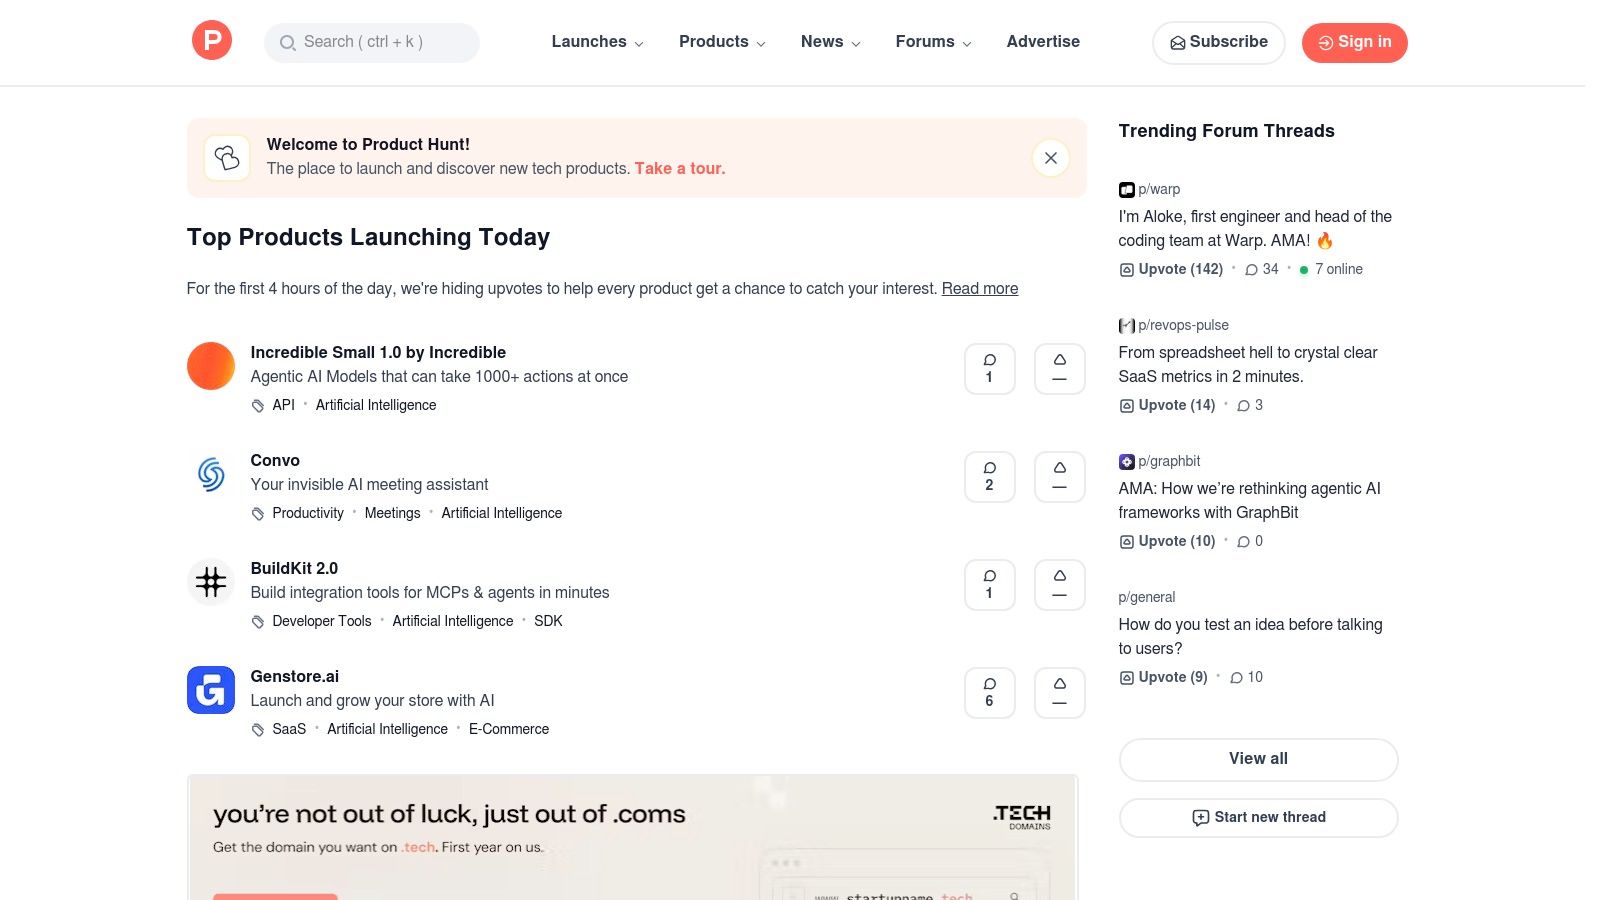Click the Incredible Small orange logo

click(x=211, y=366)
